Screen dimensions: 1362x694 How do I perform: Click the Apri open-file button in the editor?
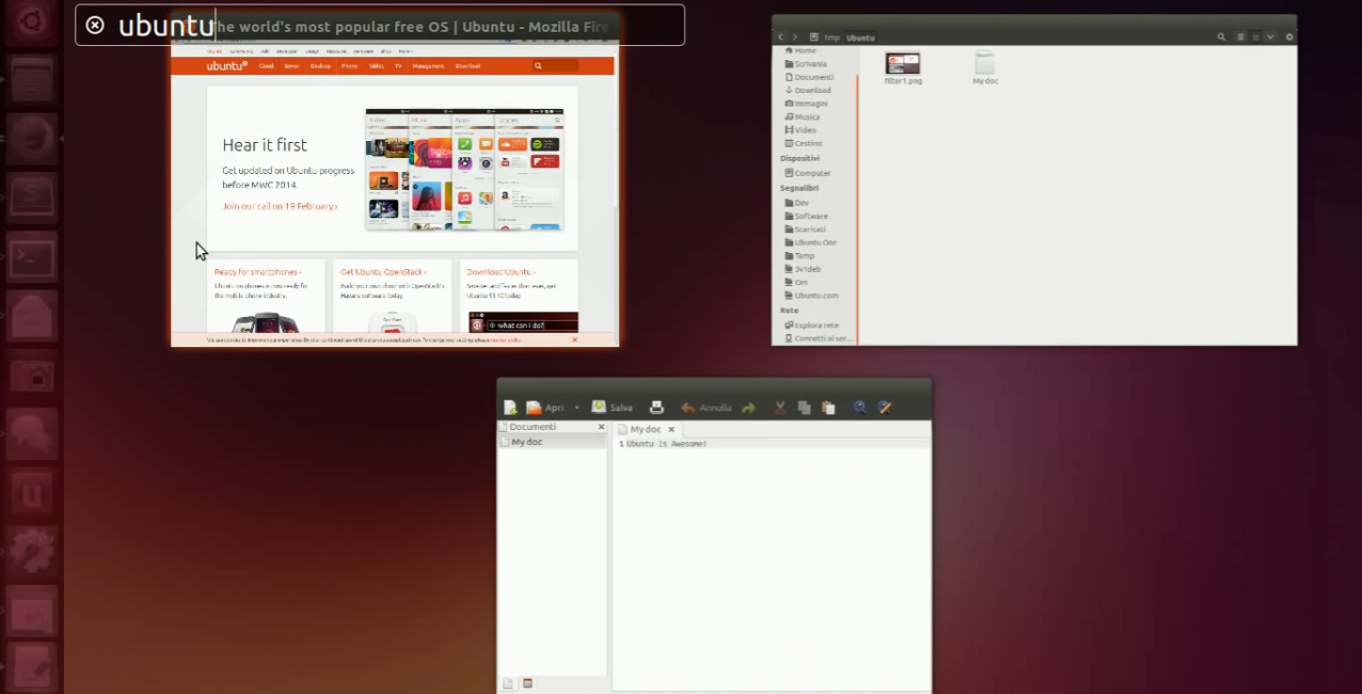click(546, 408)
